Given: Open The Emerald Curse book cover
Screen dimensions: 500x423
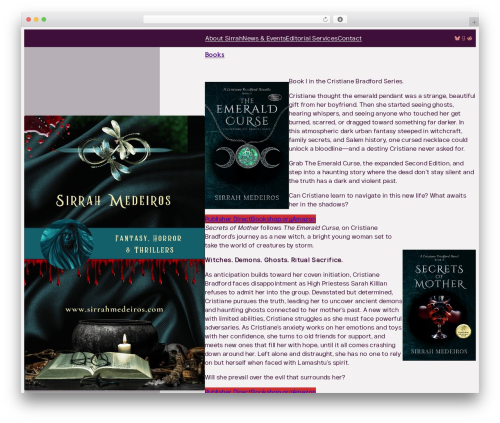Looking at the screenshot, I should tap(247, 145).
